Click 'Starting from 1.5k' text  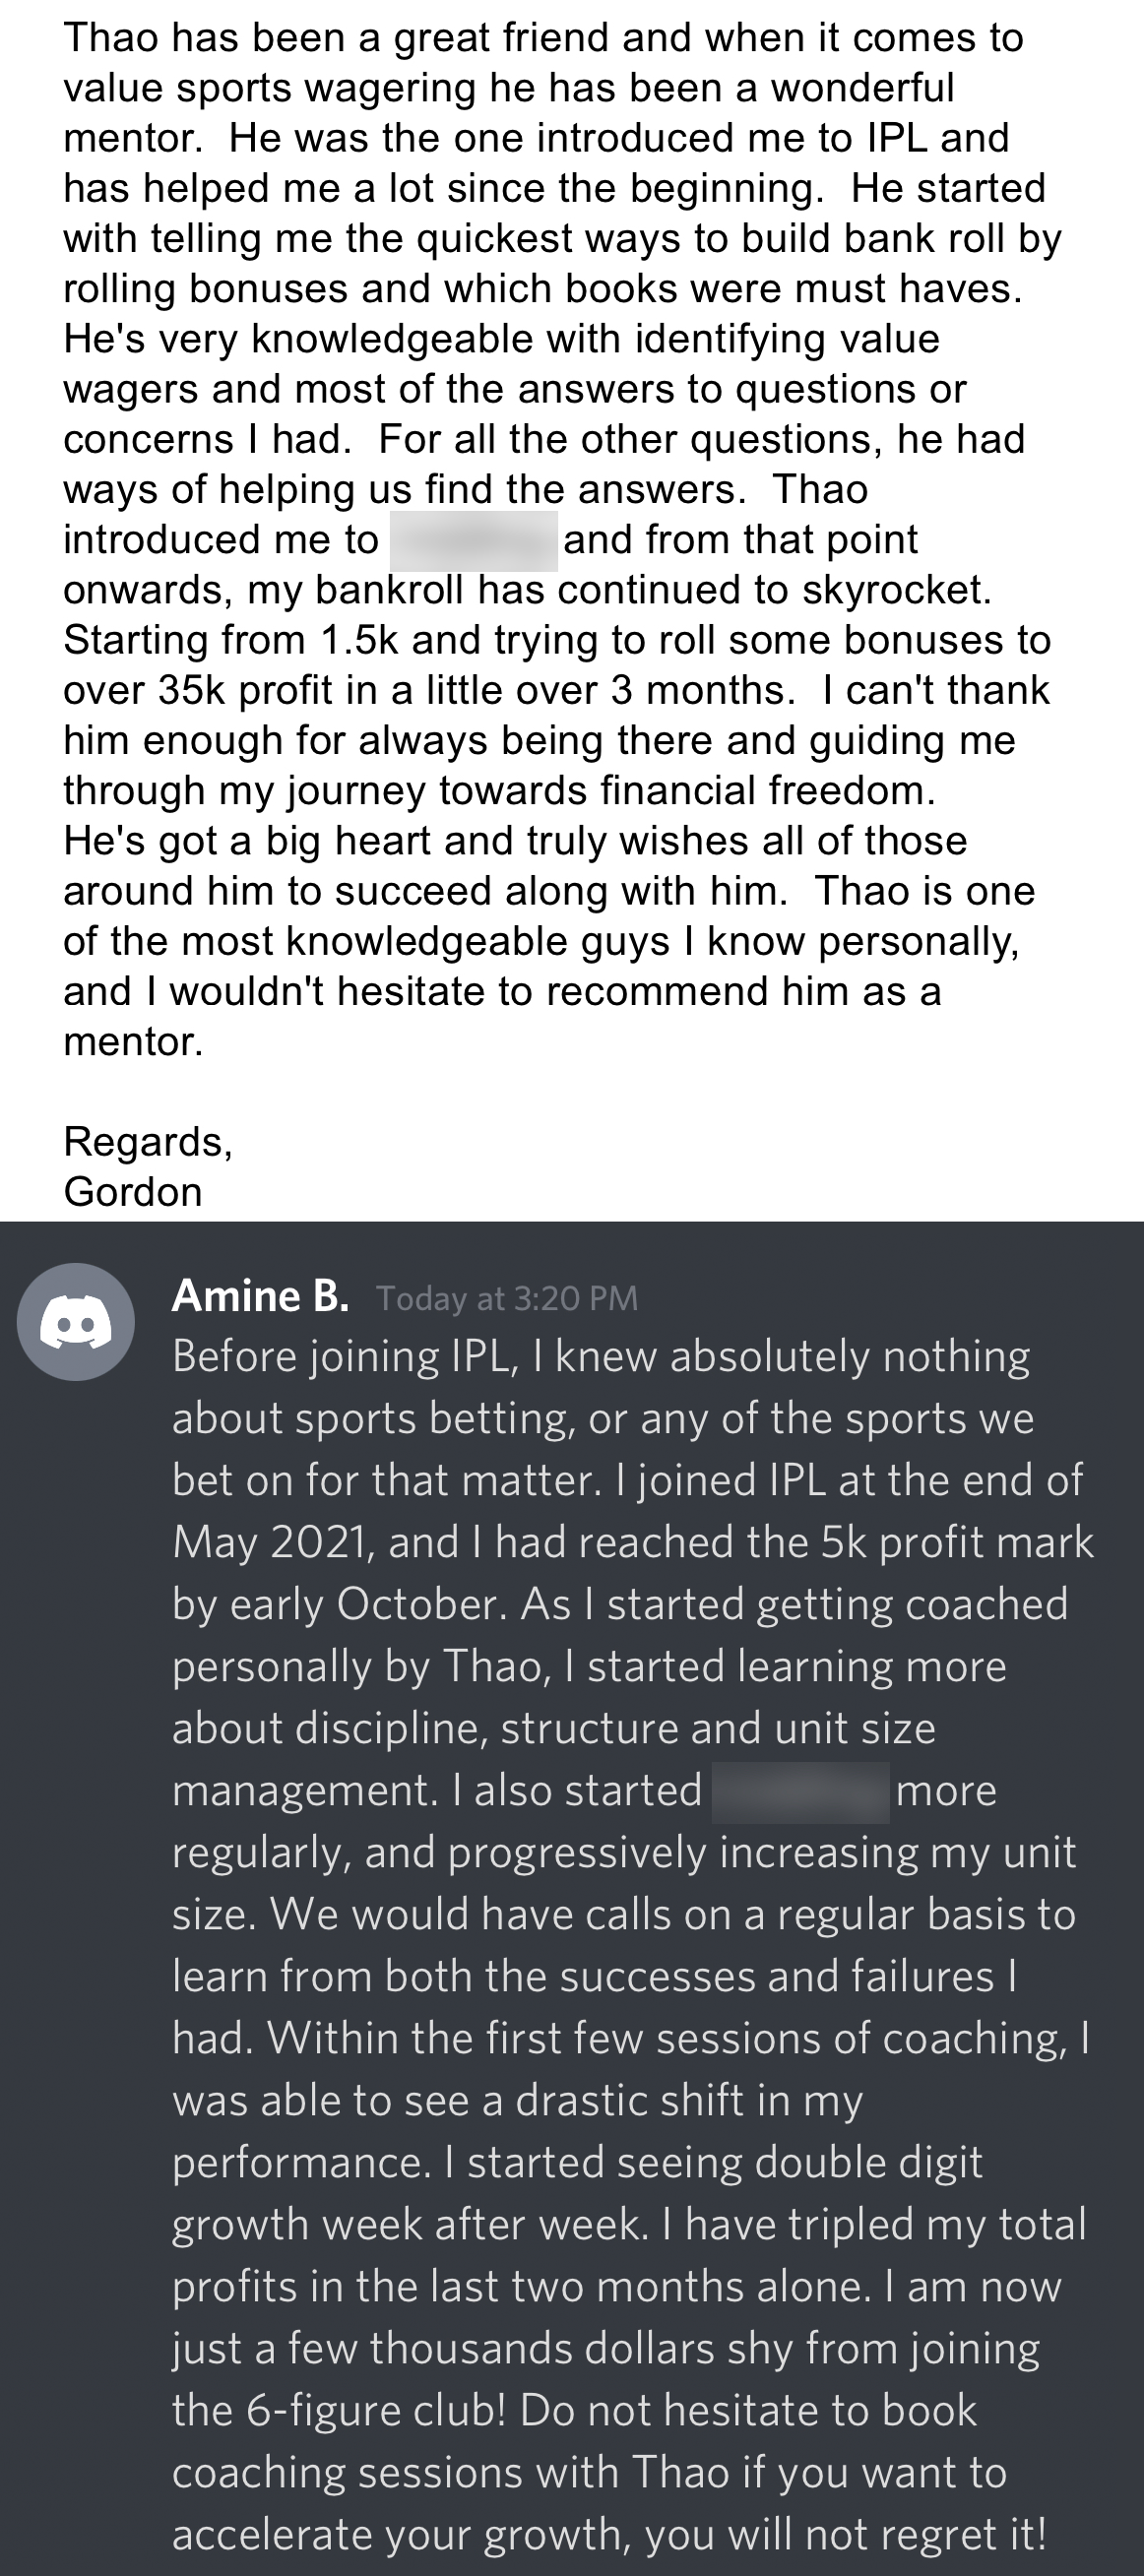[232, 640]
